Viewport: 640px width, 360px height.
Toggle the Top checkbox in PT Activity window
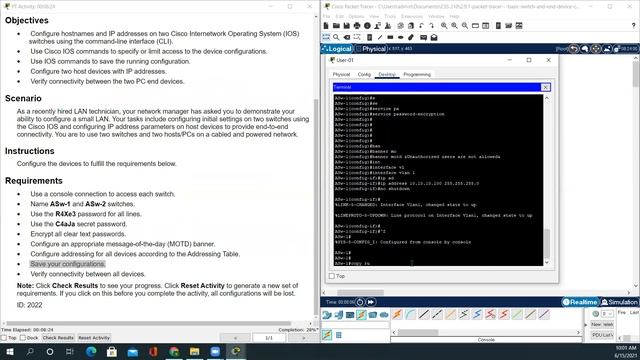coord(4,338)
